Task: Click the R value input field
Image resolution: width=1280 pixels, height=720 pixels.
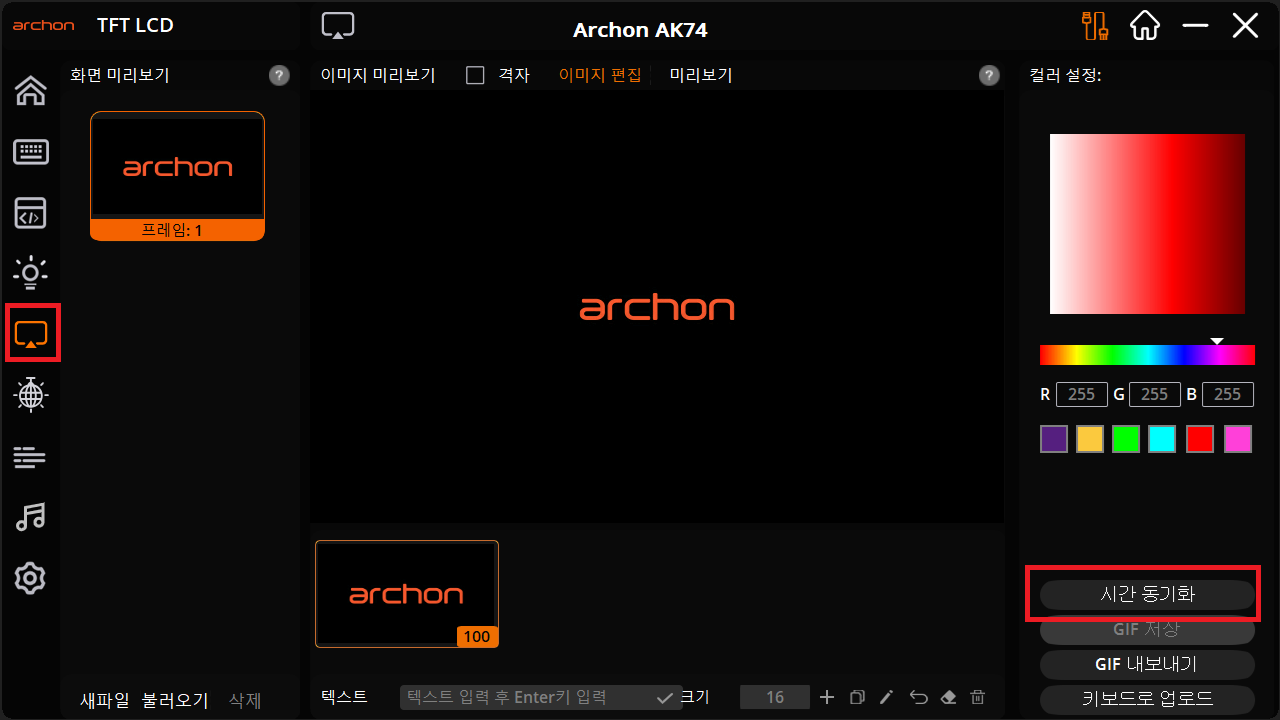Action: (x=1081, y=394)
